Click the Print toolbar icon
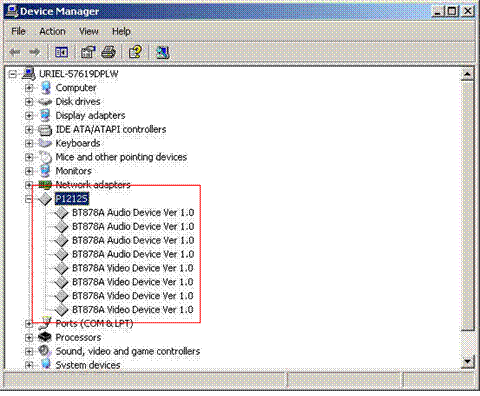Viewport: 480px width, 396px height. (x=108, y=52)
